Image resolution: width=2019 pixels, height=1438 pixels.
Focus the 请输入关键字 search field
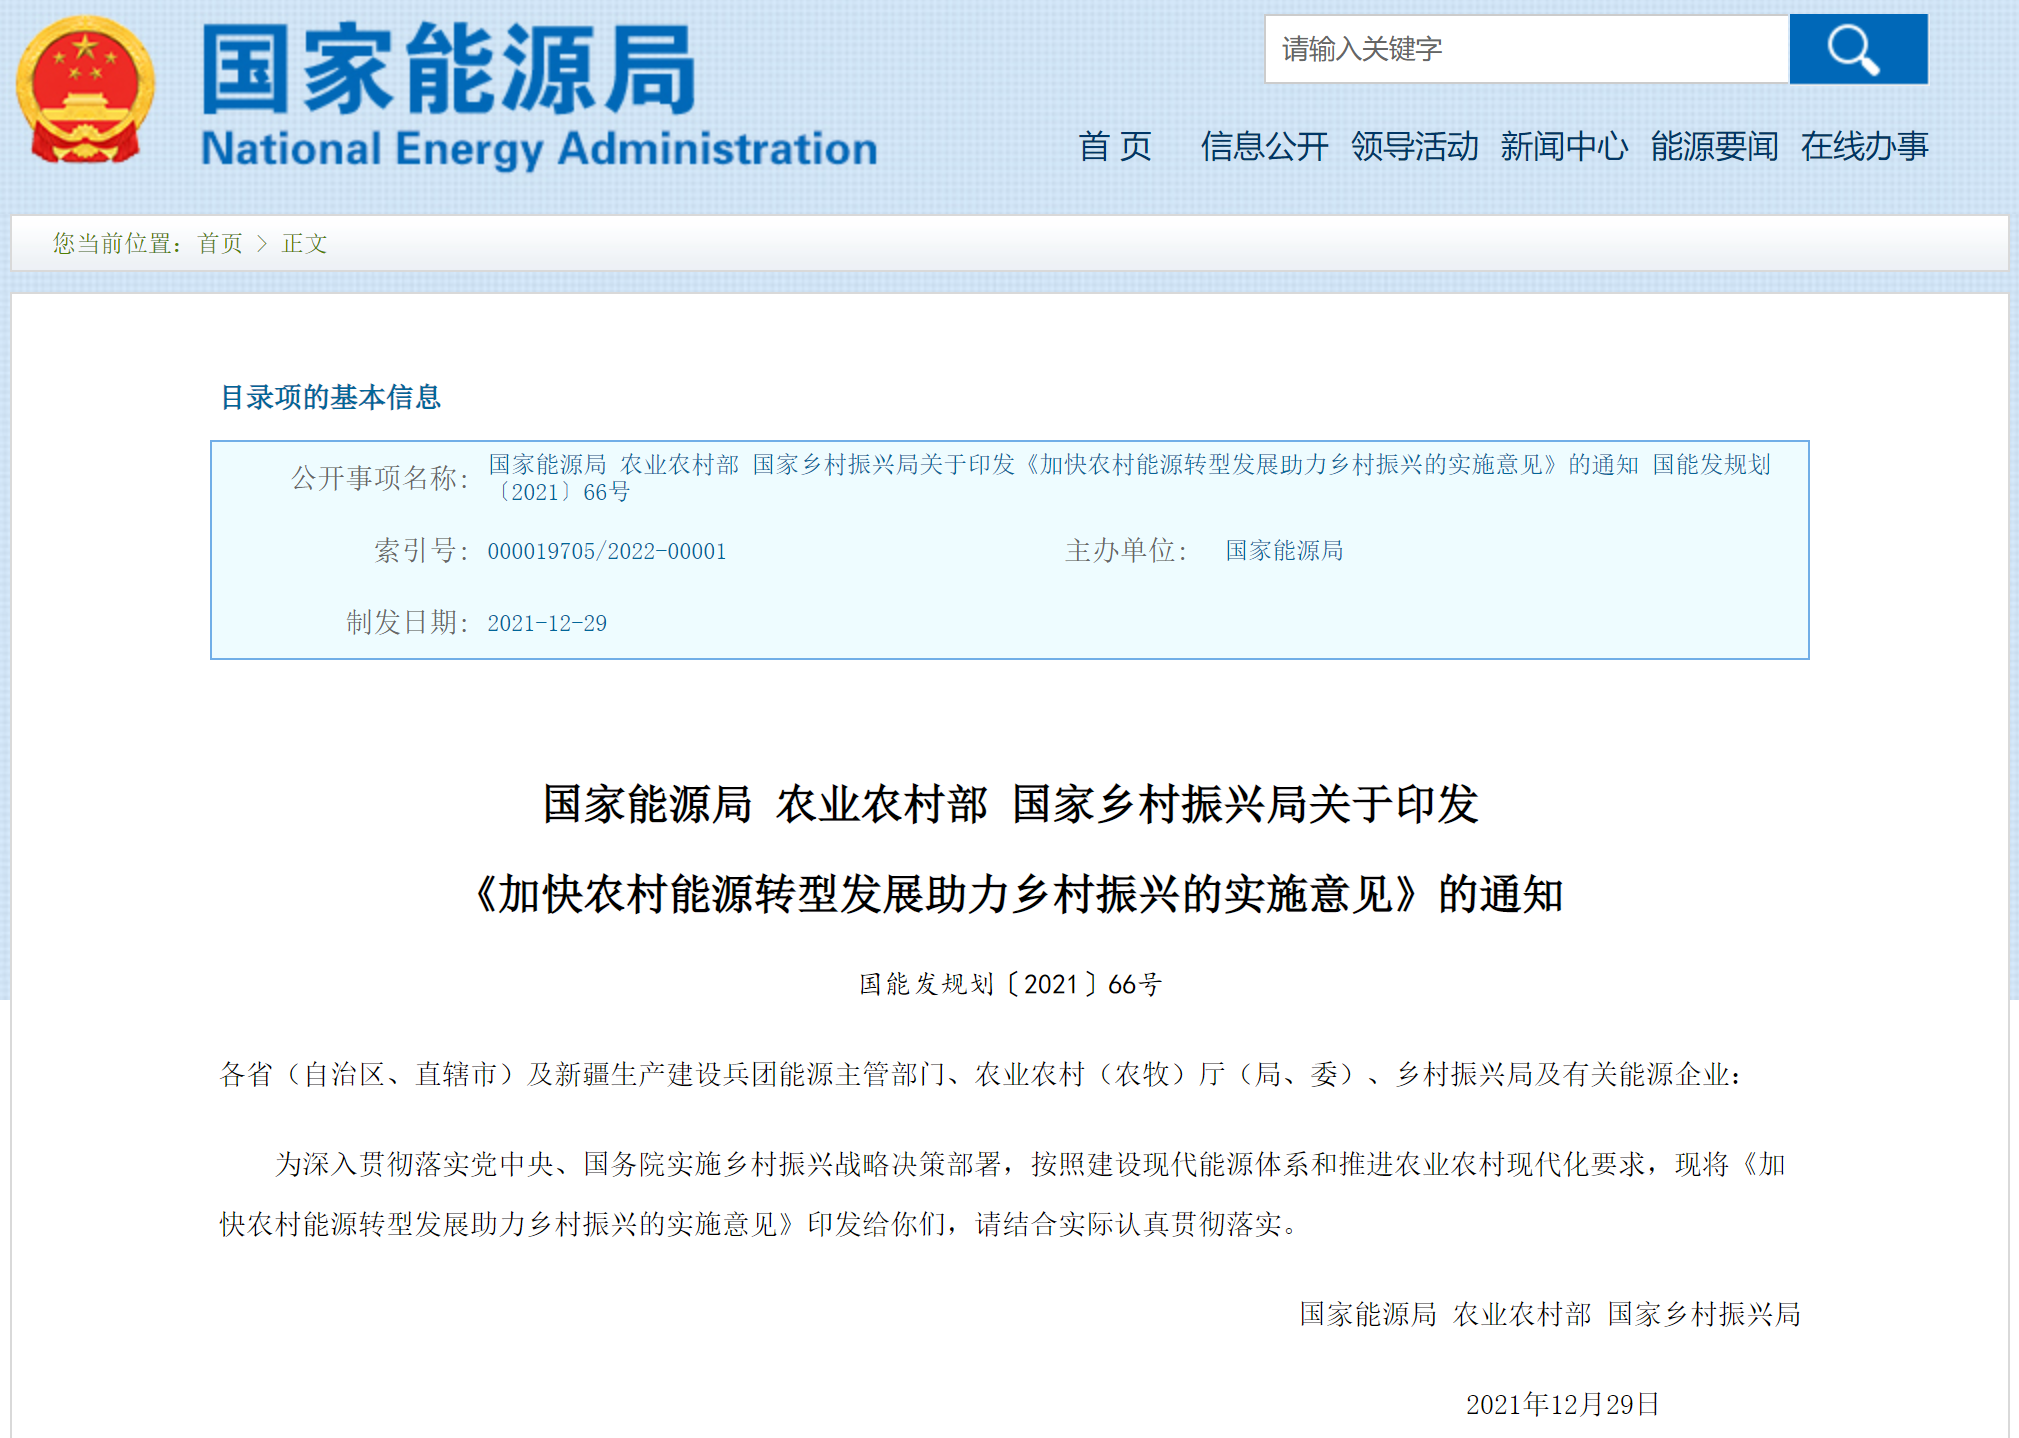tap(1526, 49)
